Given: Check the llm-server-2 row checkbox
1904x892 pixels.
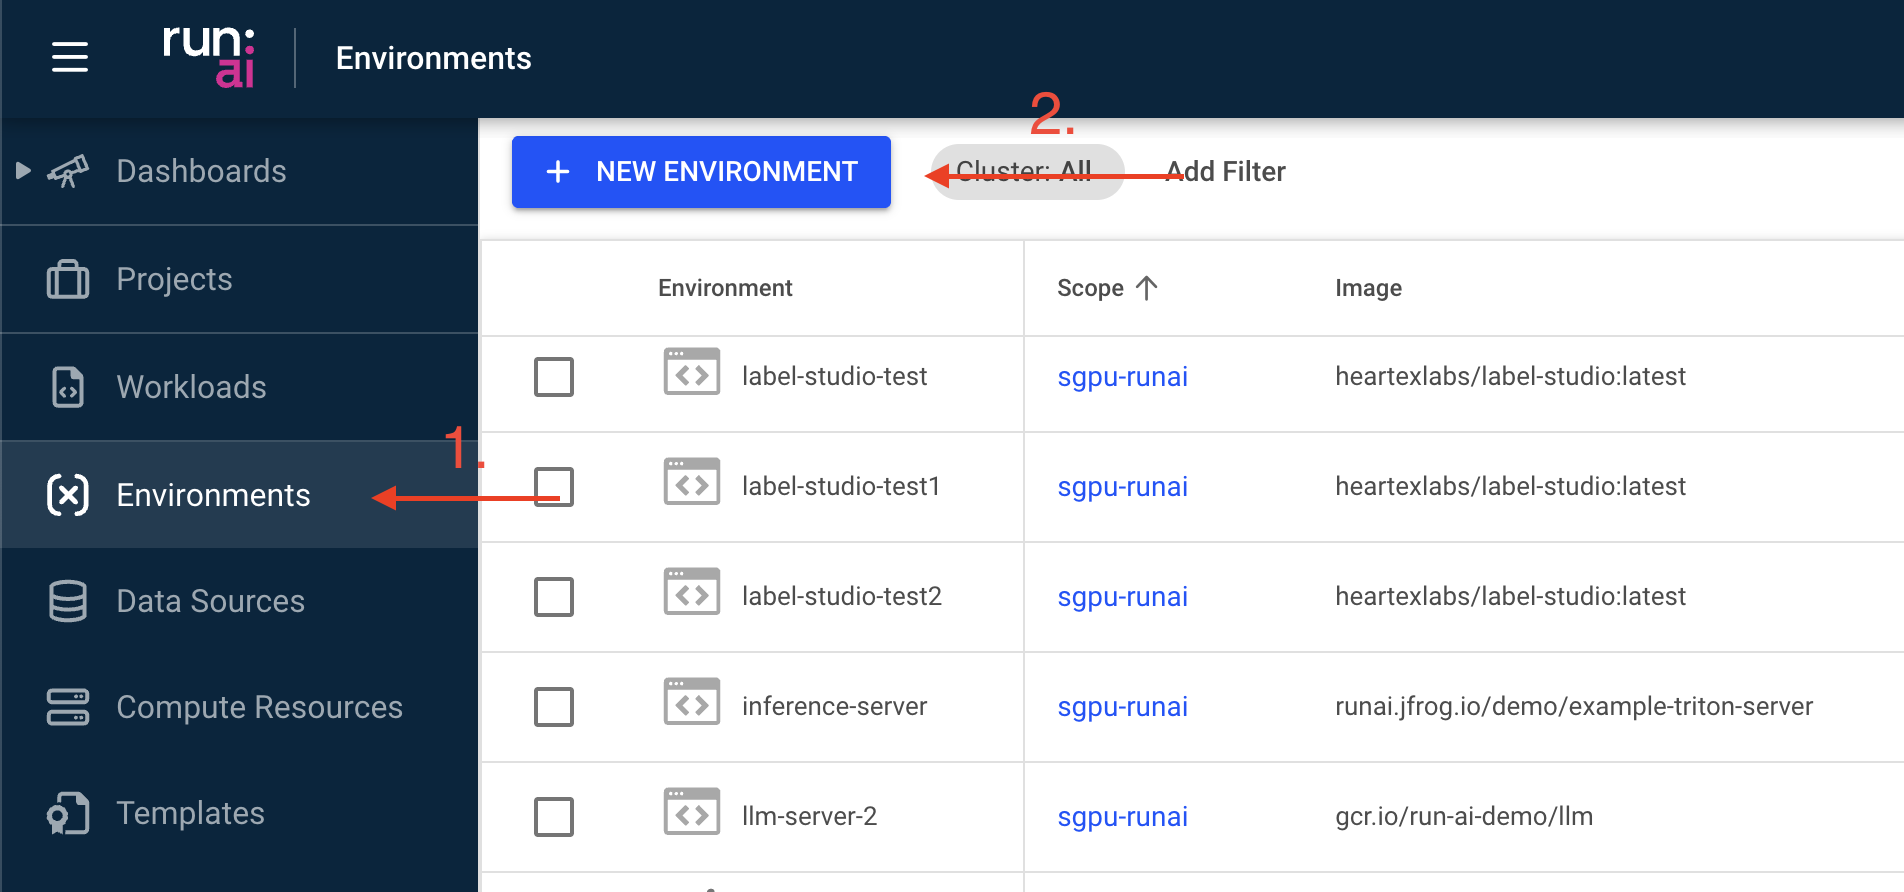Looking at the screenshot, I should pos(554,817).
